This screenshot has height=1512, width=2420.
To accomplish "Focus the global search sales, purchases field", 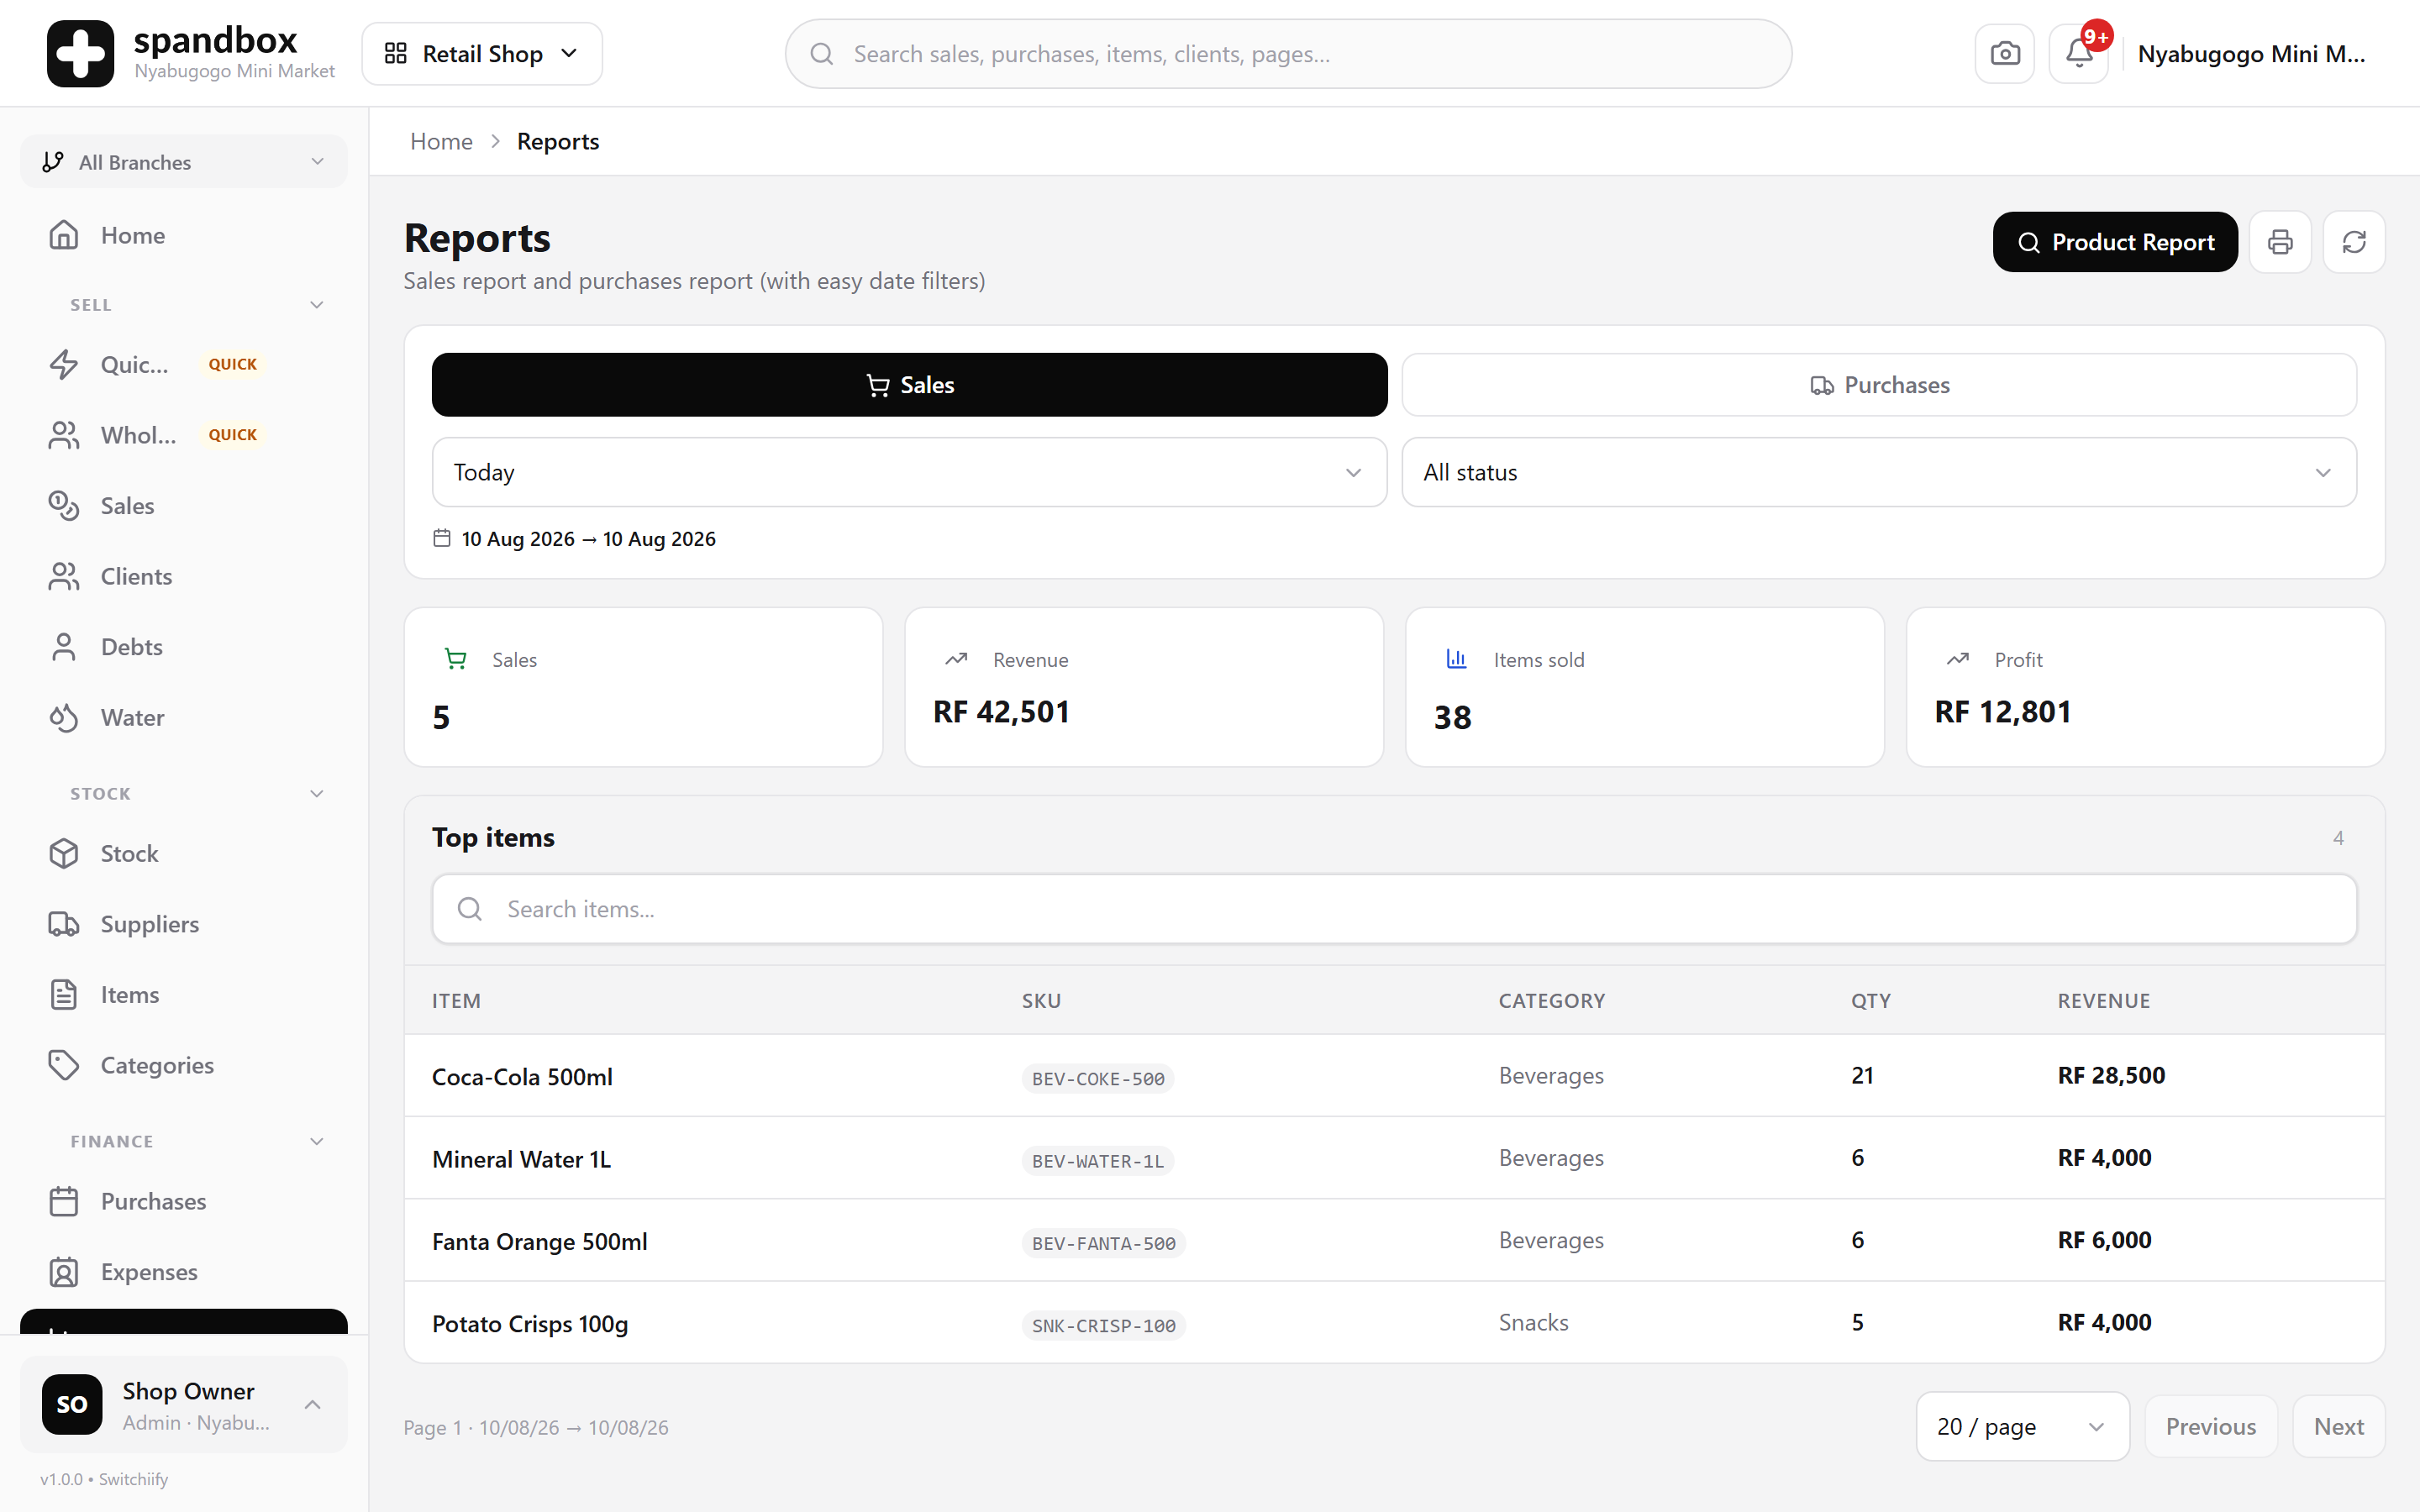I will 1288,54.
